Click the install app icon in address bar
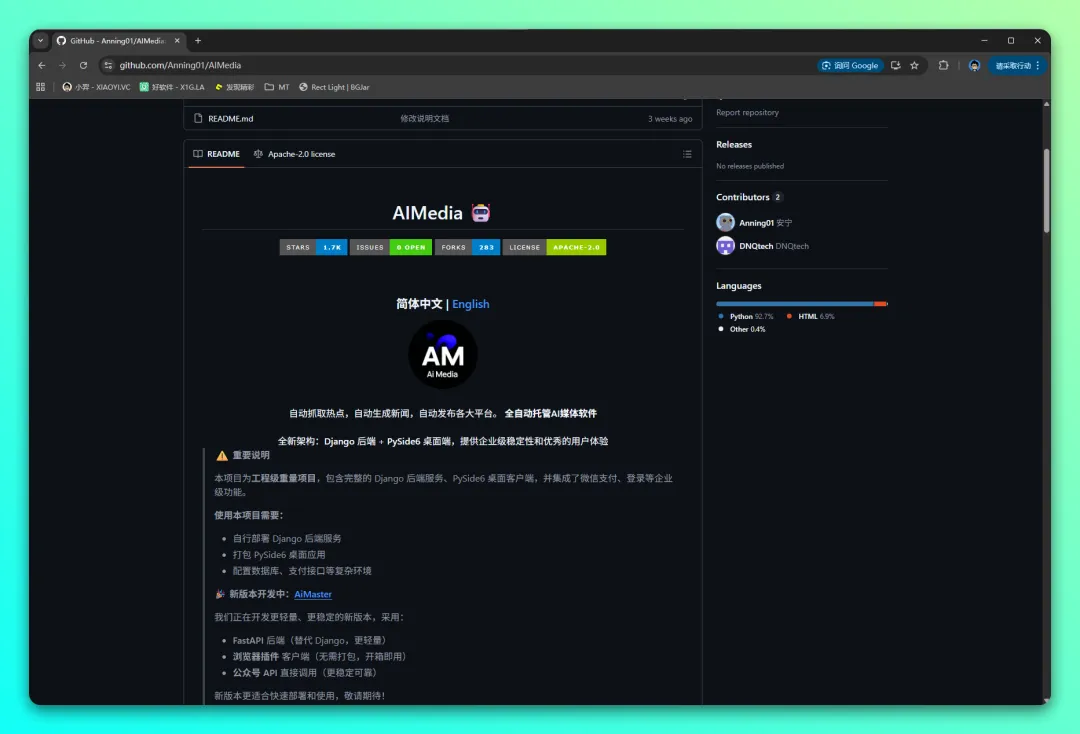This screenshot has width=1080, height=734. tap(895, 65)
